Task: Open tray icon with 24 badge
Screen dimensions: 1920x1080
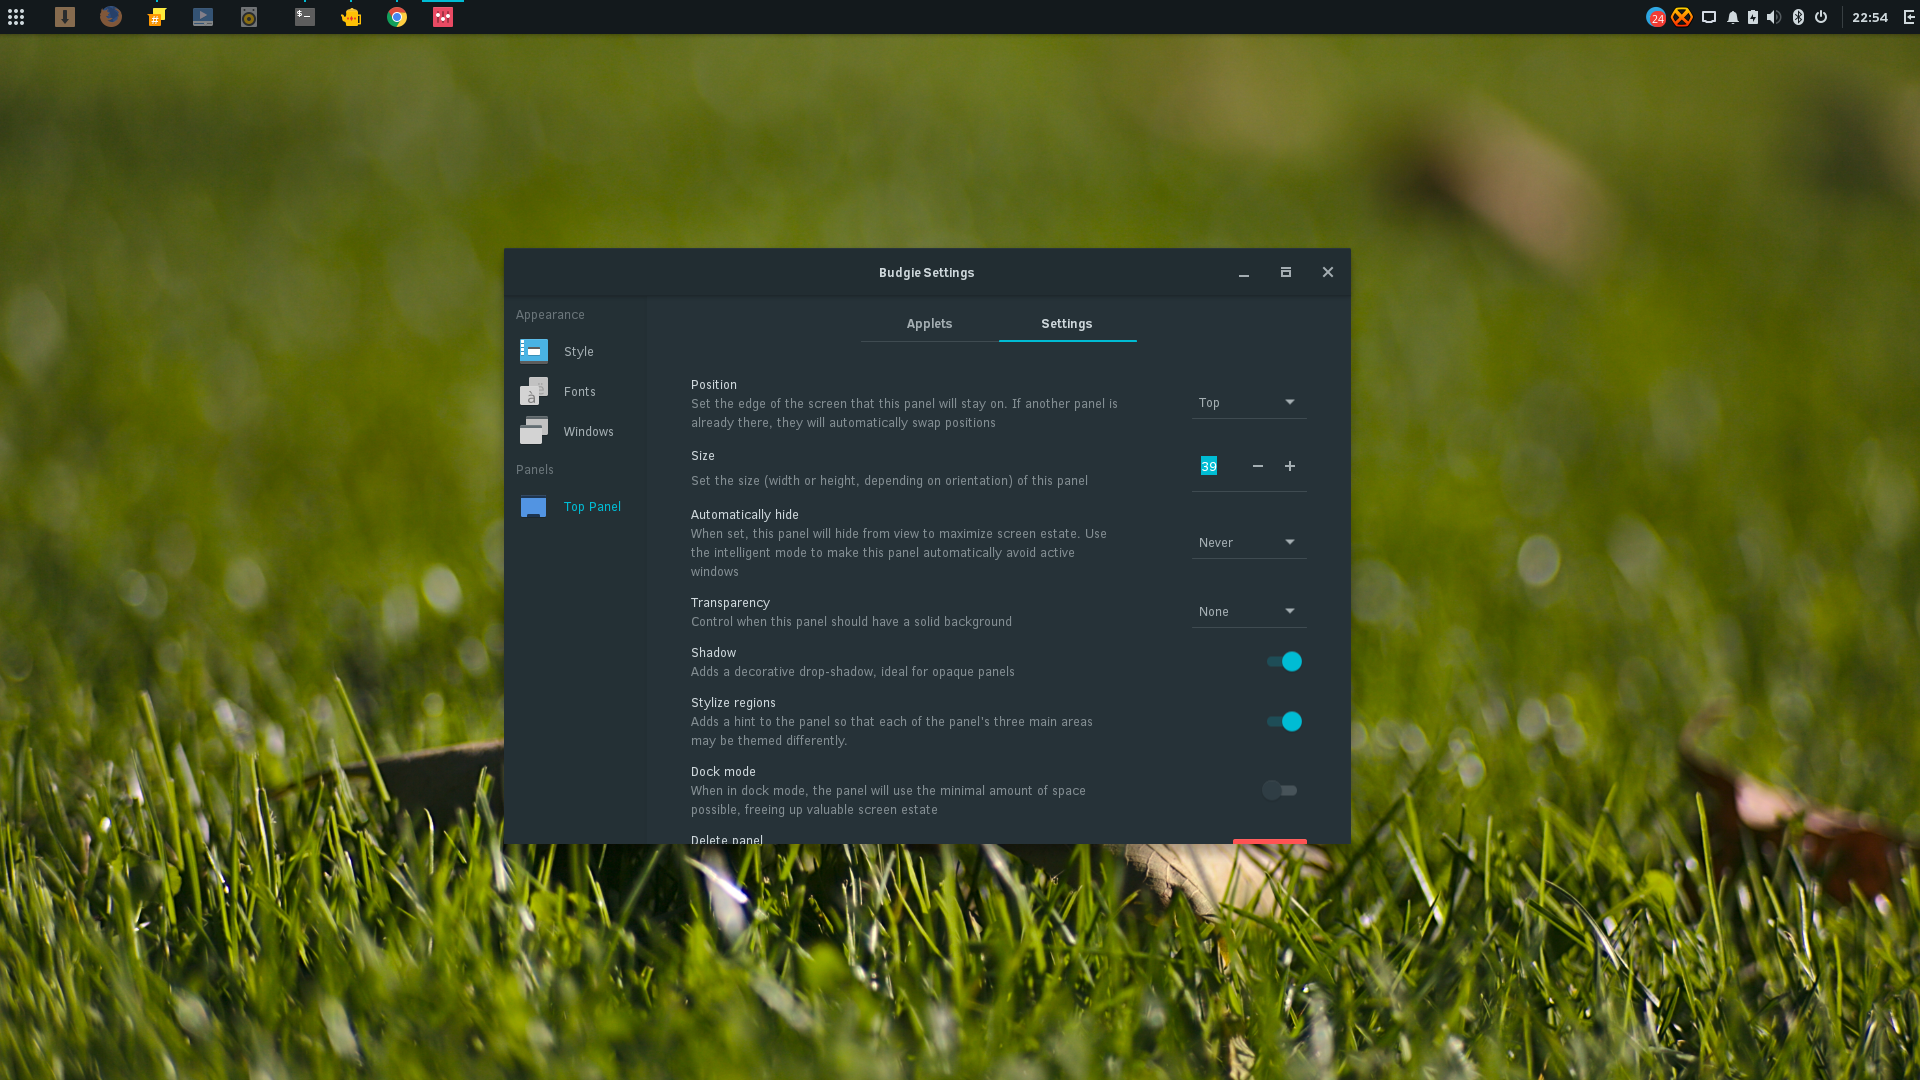Action: tap(1656, 17)
